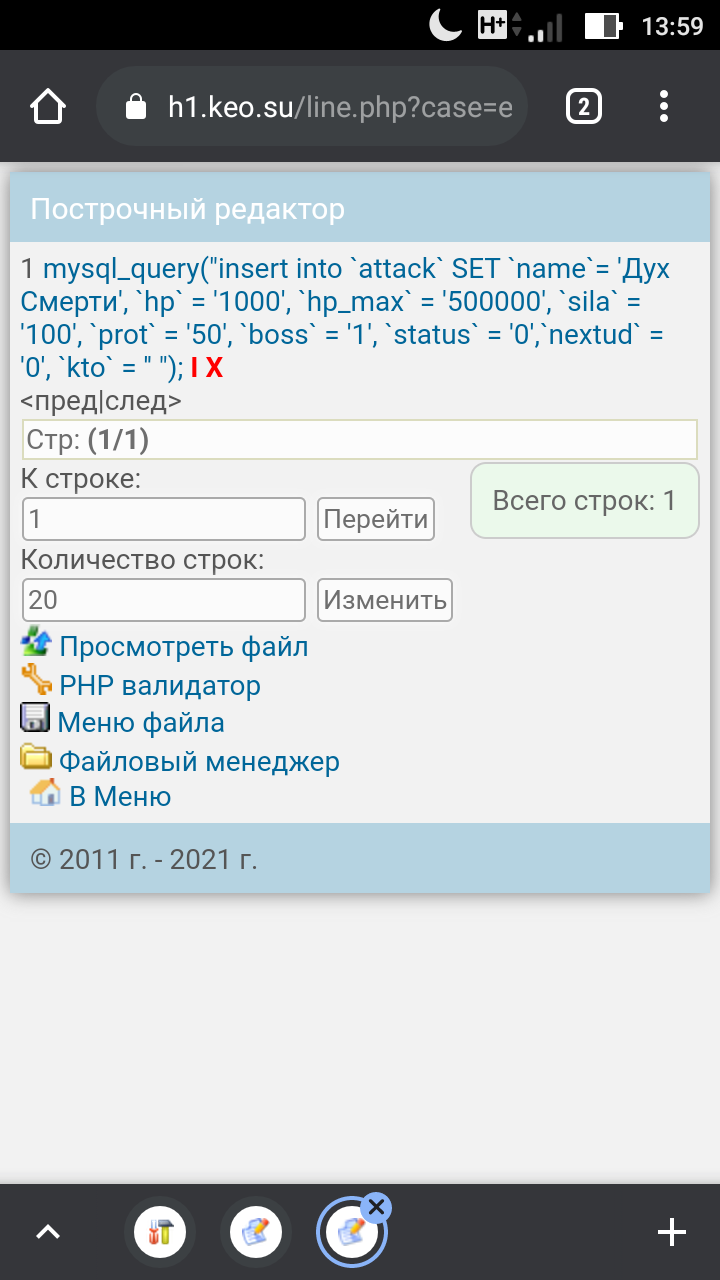The image size is (720, 1280).
Task: Click the wrench icon beside PHP валидатор
Action: click(x=36, y=684)
